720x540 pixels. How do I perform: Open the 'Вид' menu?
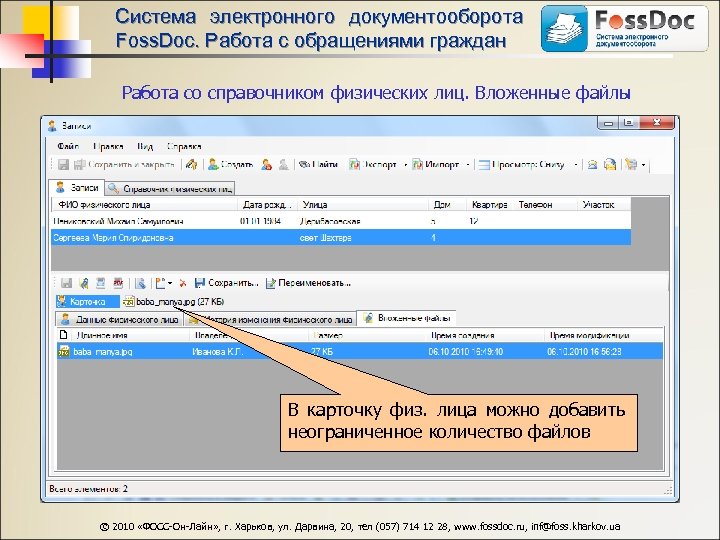(145, 146)
